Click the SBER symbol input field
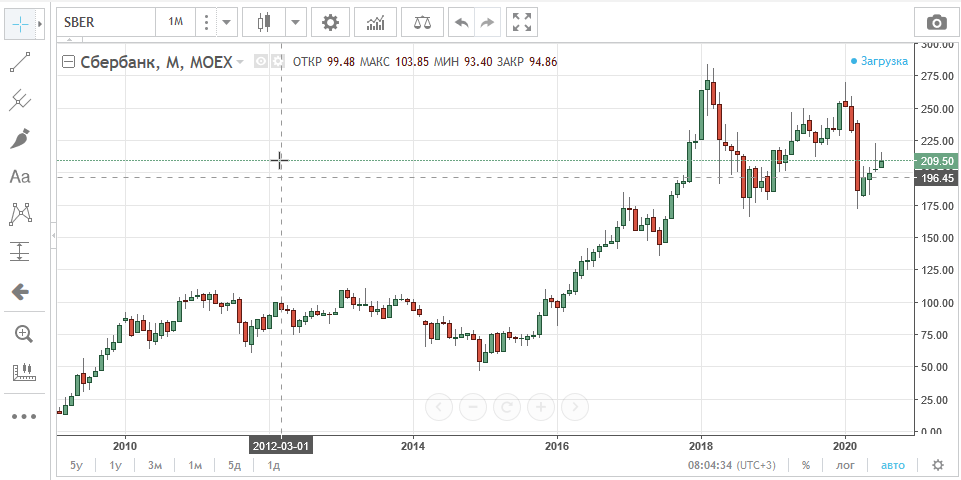Viewport: 961px width, 480px height. [x=105, y=23]
